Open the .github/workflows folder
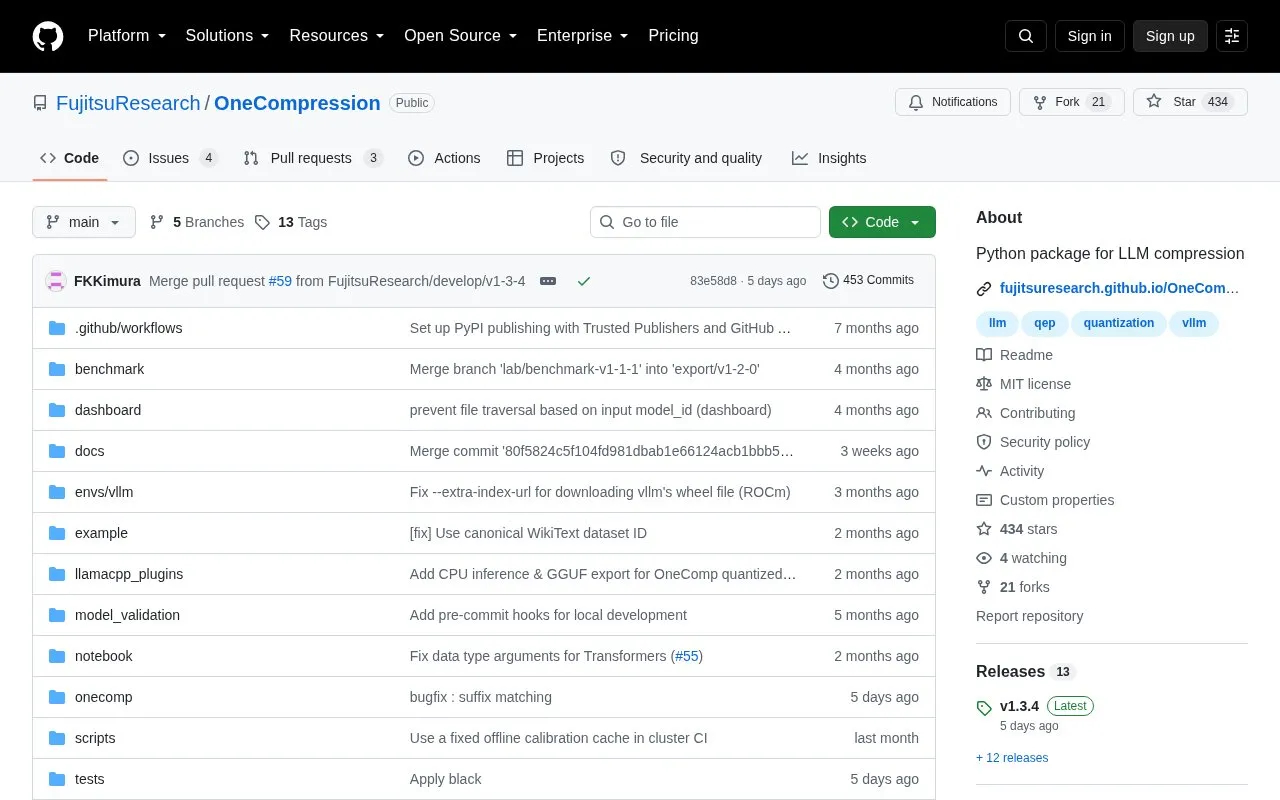Image resolution: width=1280 pixels, height=800 pixels. [x=128, y=328]
